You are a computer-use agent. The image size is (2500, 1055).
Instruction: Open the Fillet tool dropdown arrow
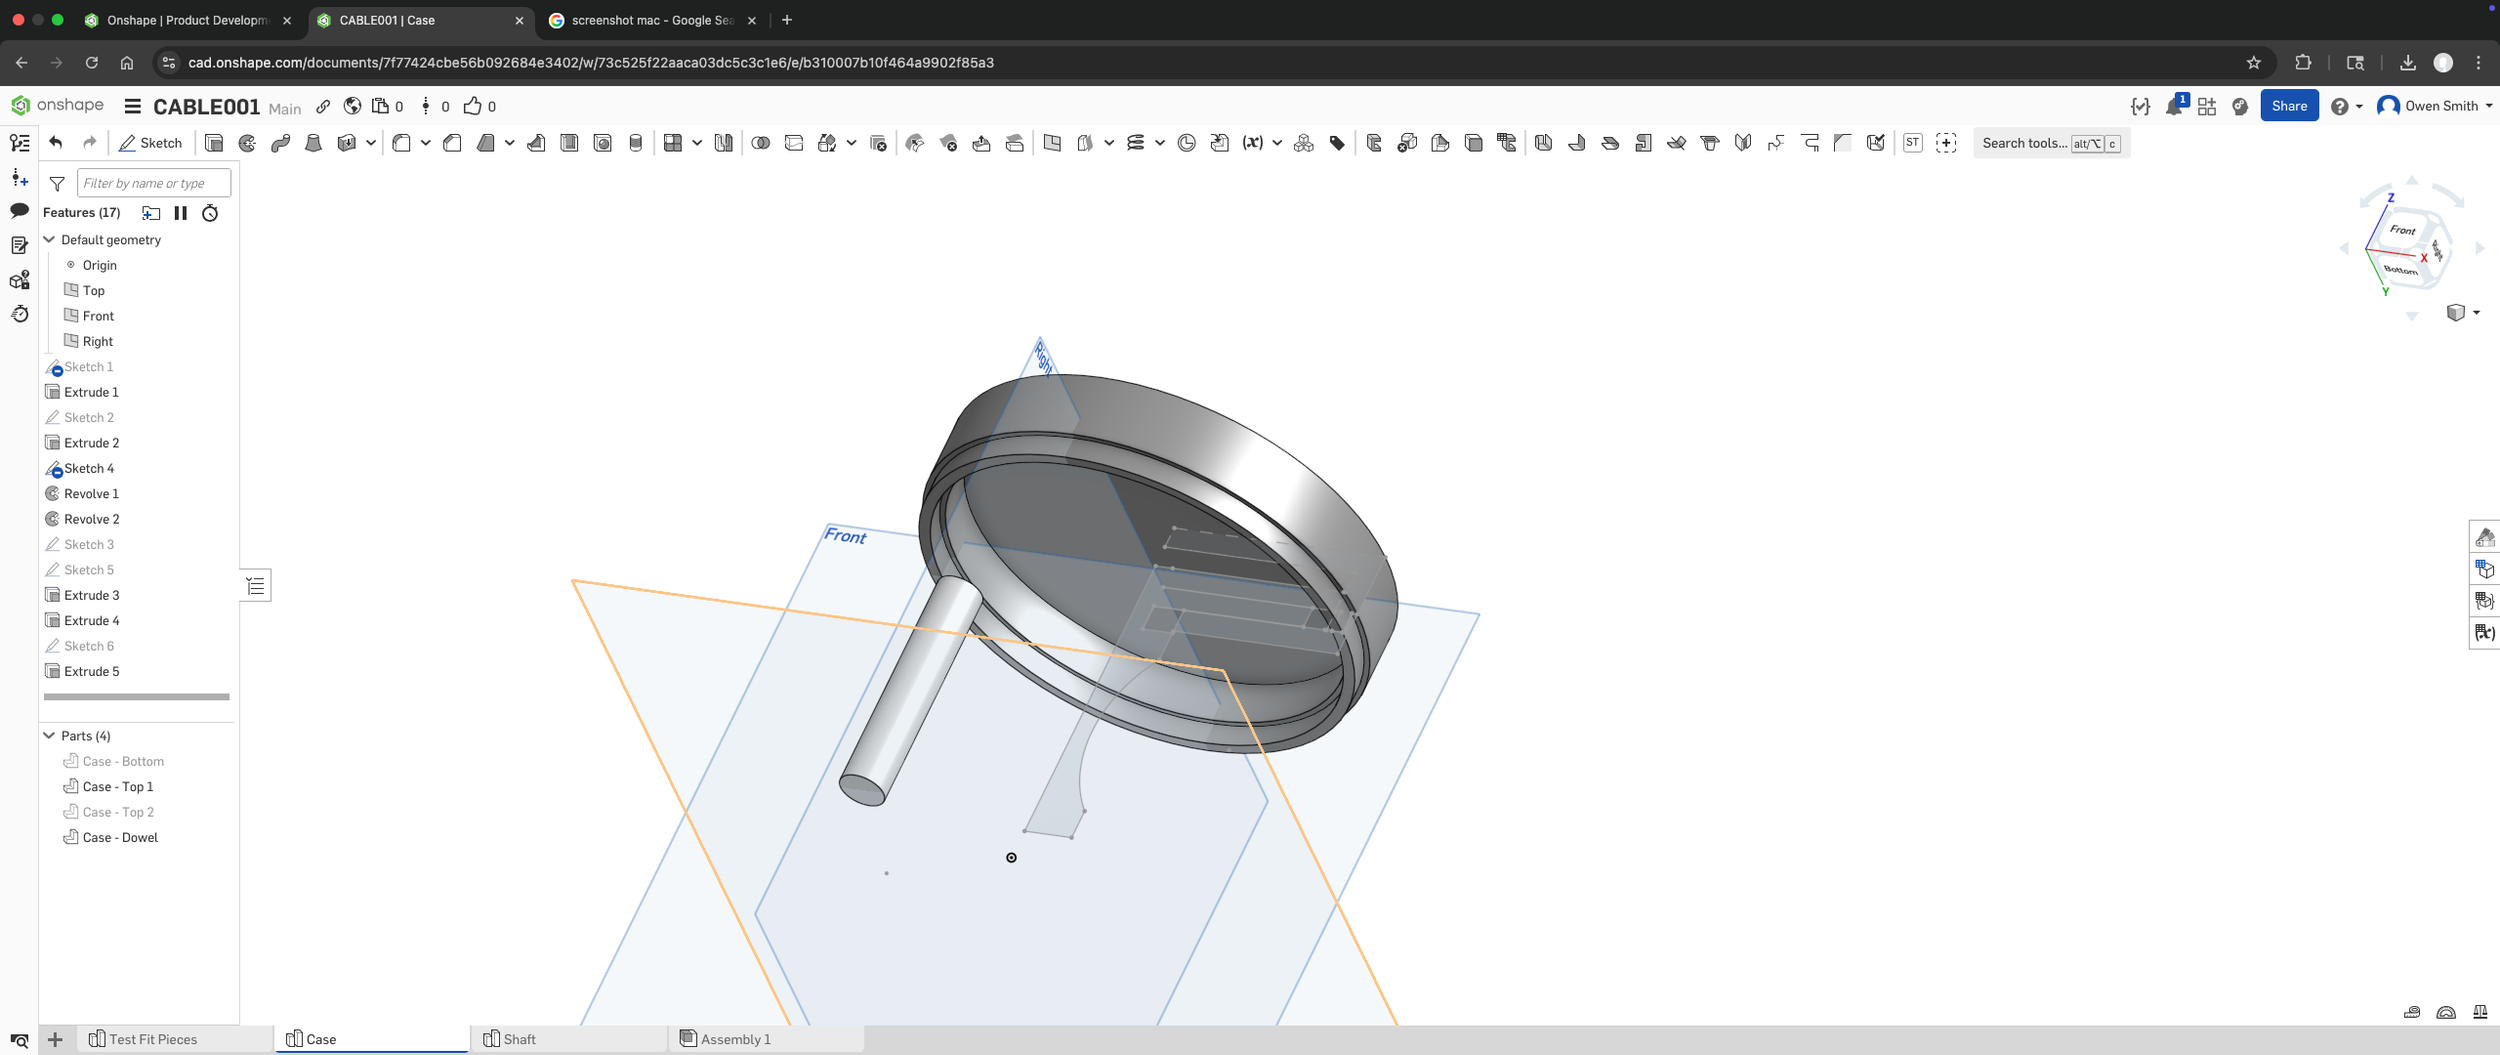pyautogui.click(x=425, y=143)
